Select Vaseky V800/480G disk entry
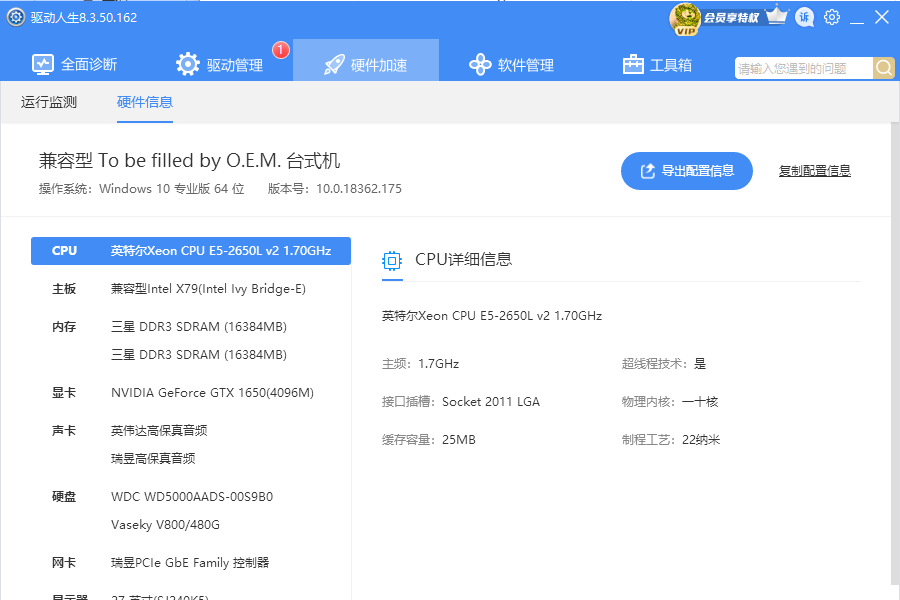 coord(165,525)
